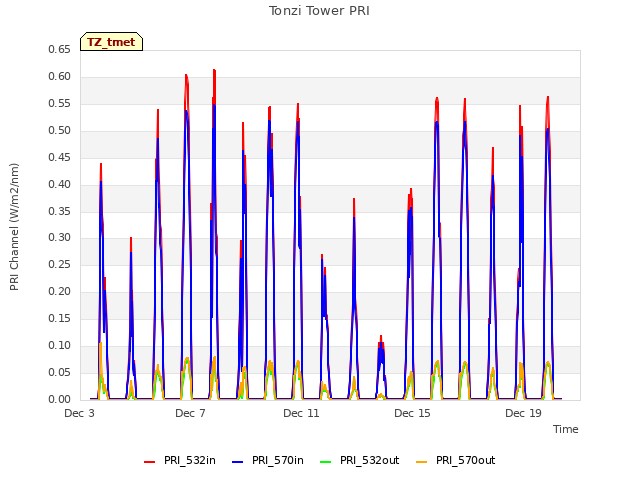Click the 0.20 y-axis tick label
This screenshot has height=480, width=640.
click(59, 291)
